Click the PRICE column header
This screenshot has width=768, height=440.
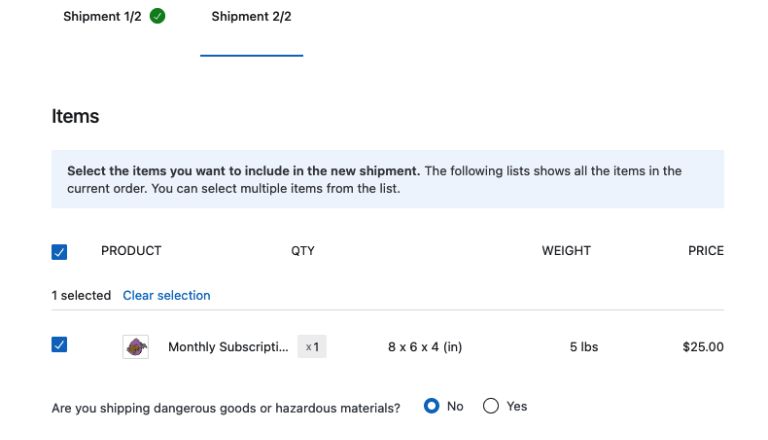705,251
